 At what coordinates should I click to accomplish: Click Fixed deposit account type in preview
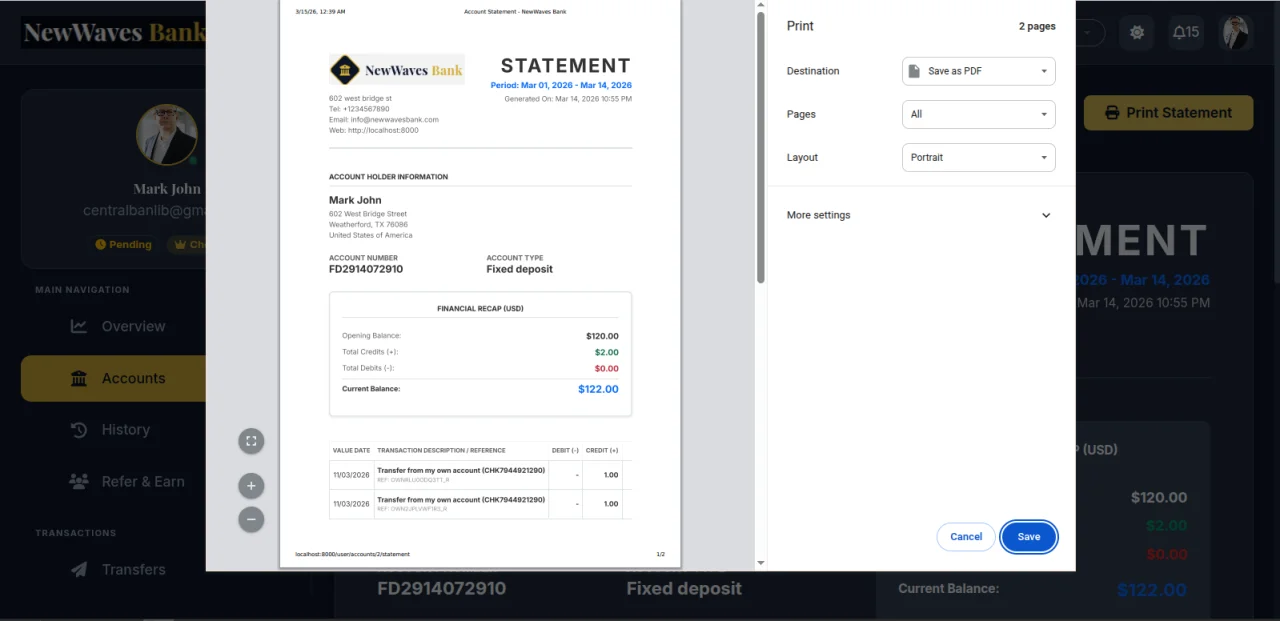coord(519,269)
